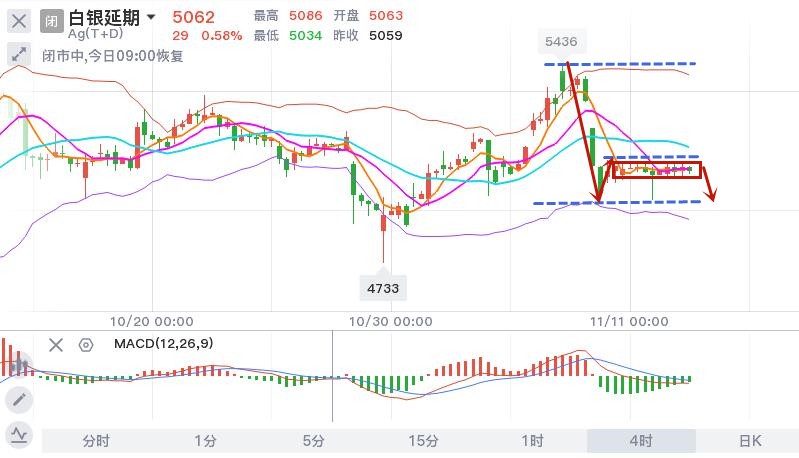Switch to the 1时 timeframe tab
Viewport: 799px width, 458px height.
(532, 441)
